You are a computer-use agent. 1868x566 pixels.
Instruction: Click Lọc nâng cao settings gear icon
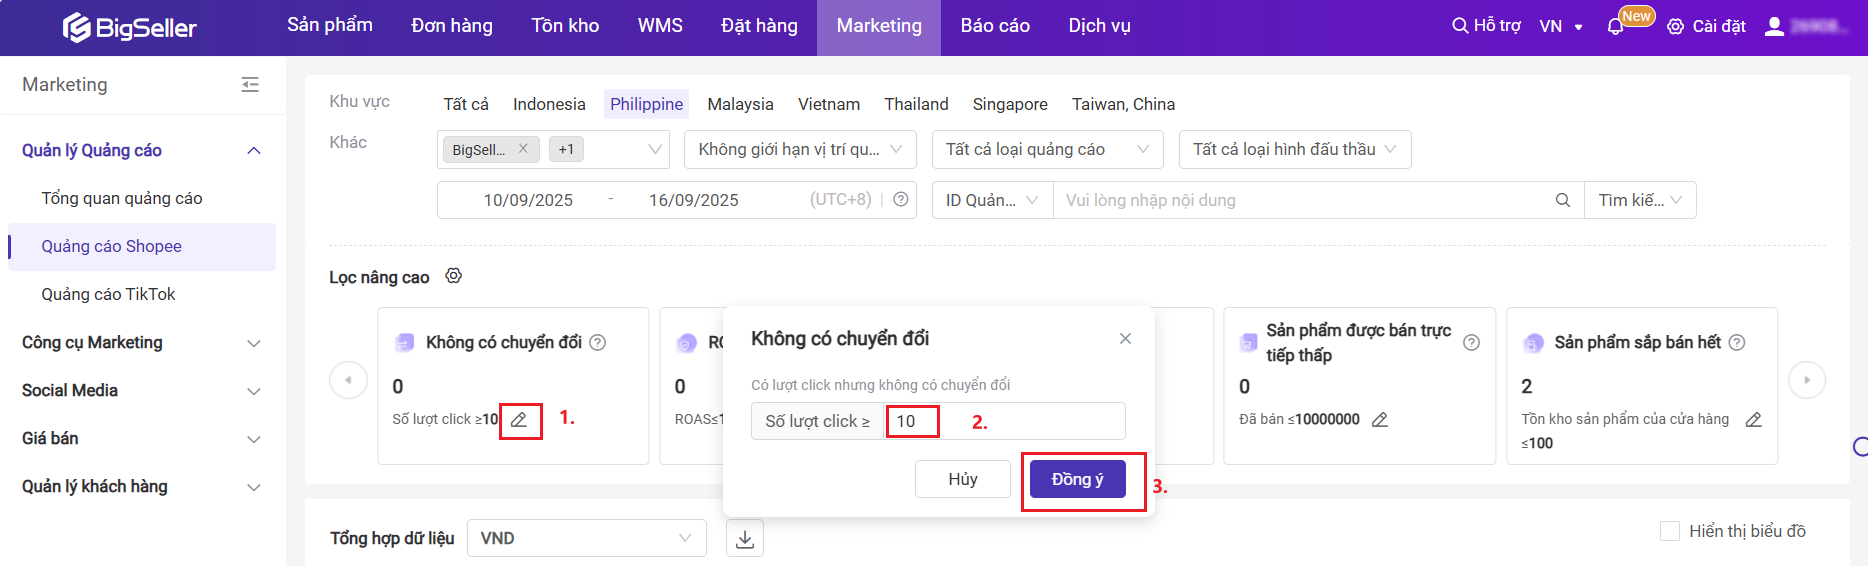(454, 276)
